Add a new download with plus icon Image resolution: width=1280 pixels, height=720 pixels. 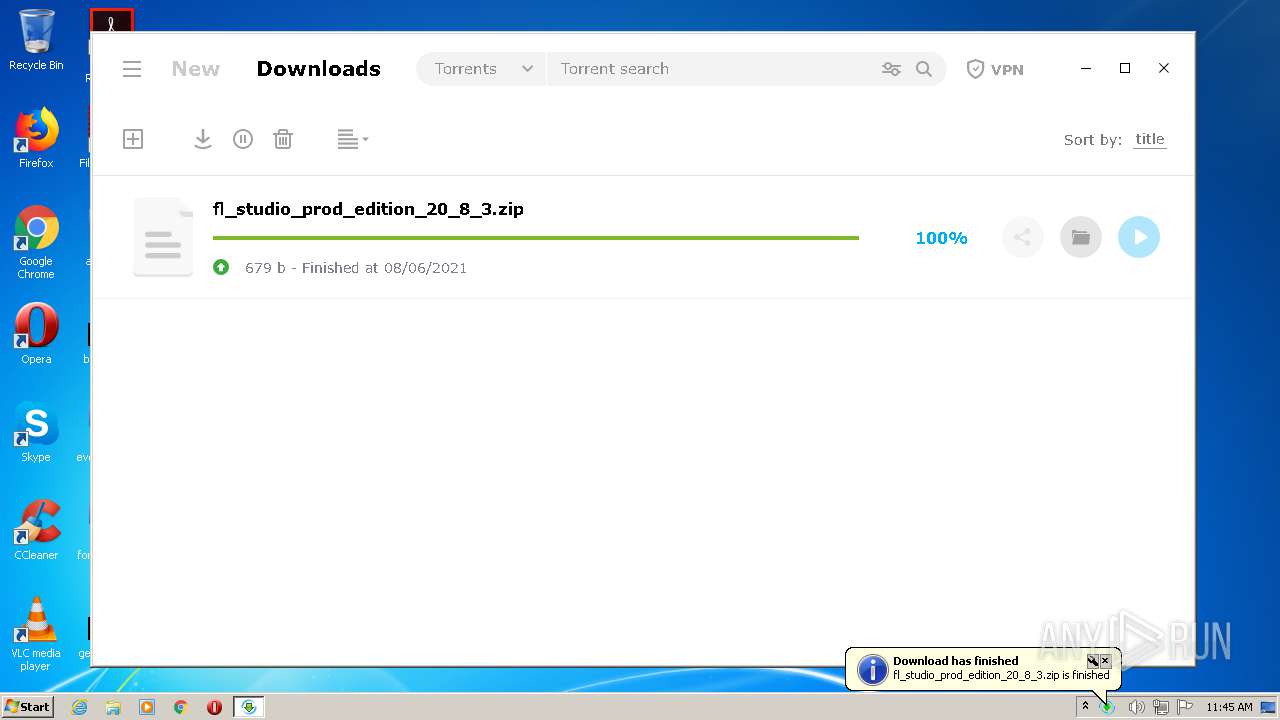pos(133,139)
